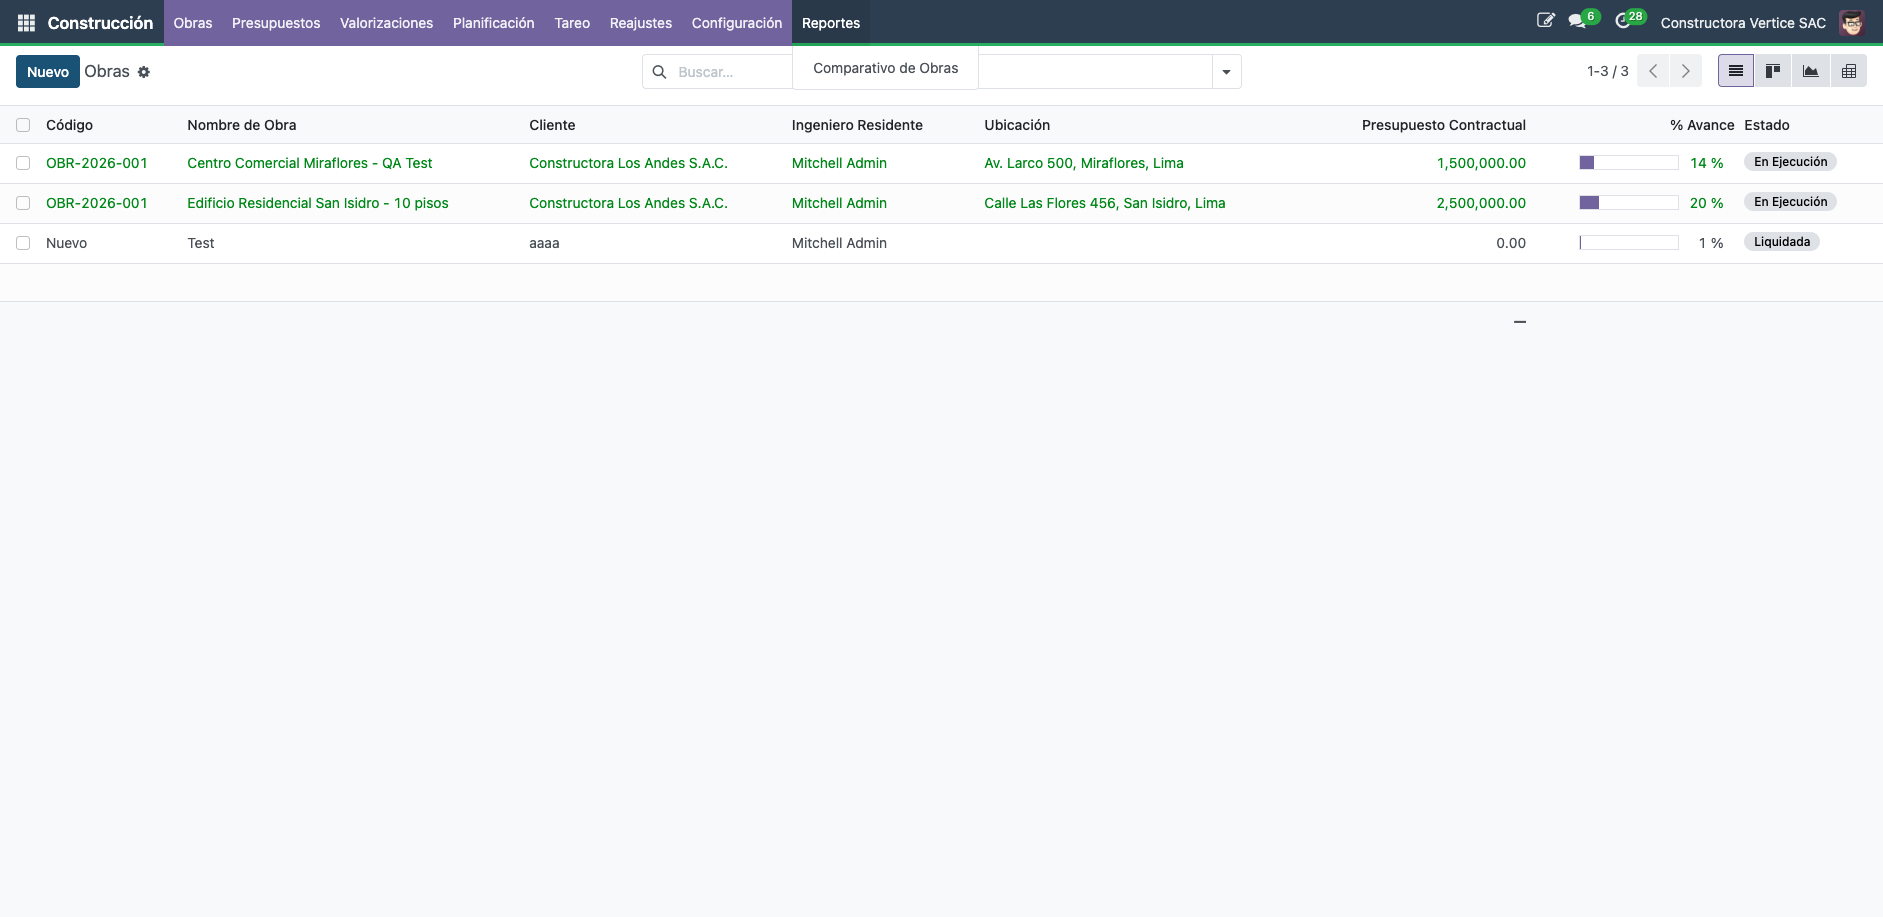Viewport: 1883px width, 917px height.
Task: Click Constructora Los Andes in Miraflores row
Action: coord(628,163)
